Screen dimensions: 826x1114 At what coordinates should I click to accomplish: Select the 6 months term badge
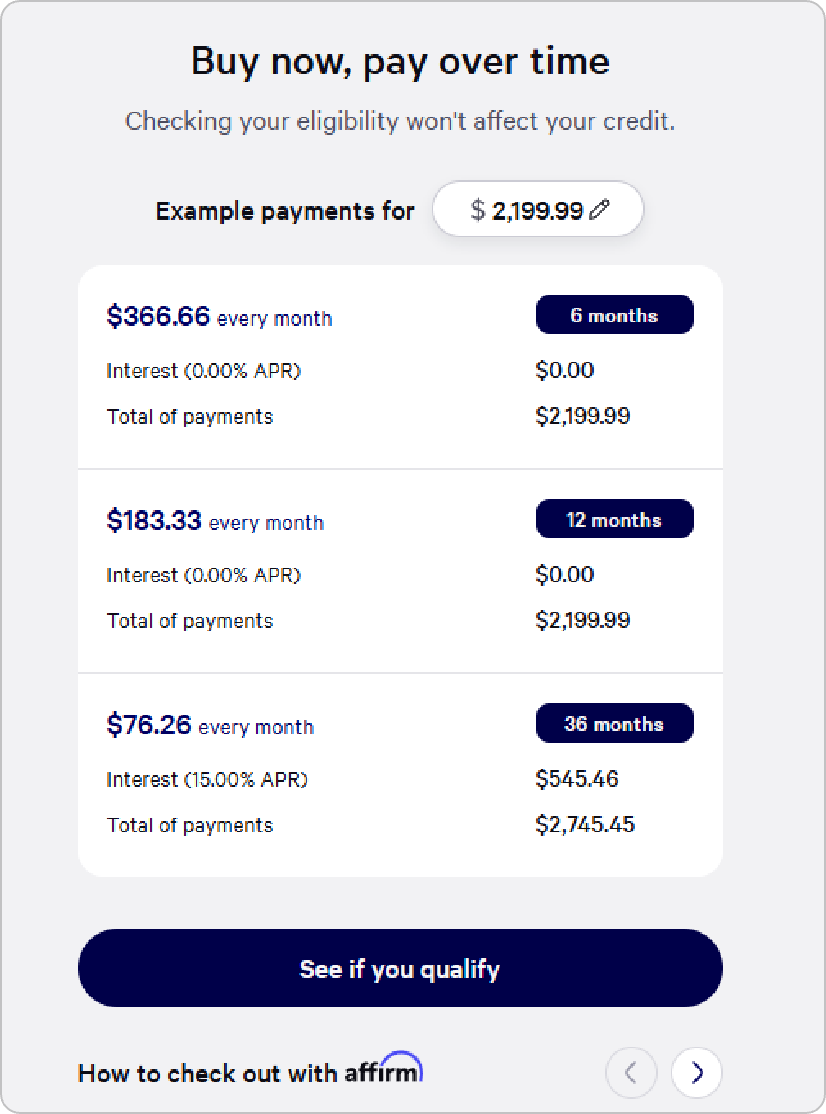614,315
